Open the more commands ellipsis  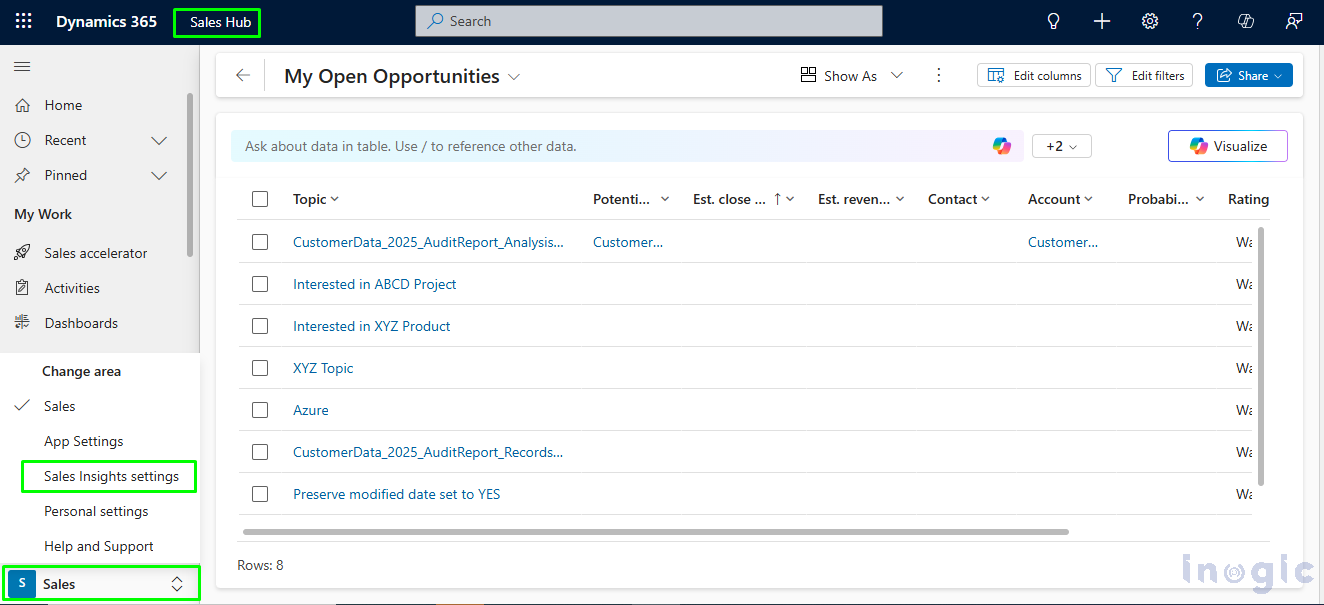click(x=938, y=76)
